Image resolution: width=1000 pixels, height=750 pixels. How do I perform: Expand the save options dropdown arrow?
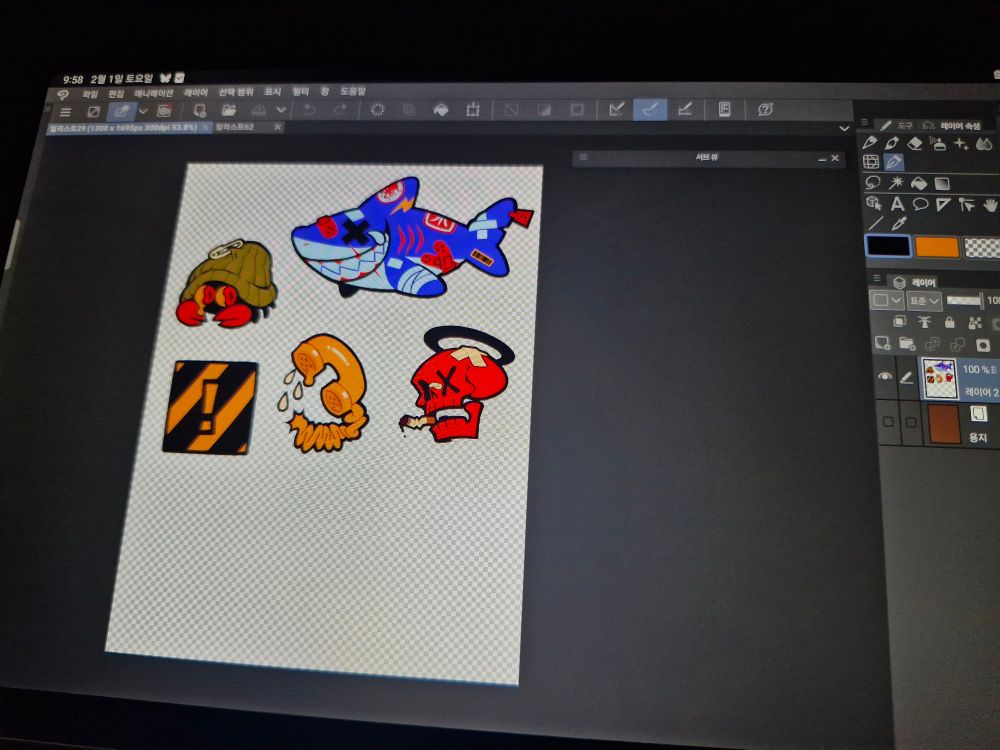coord(281,110)
